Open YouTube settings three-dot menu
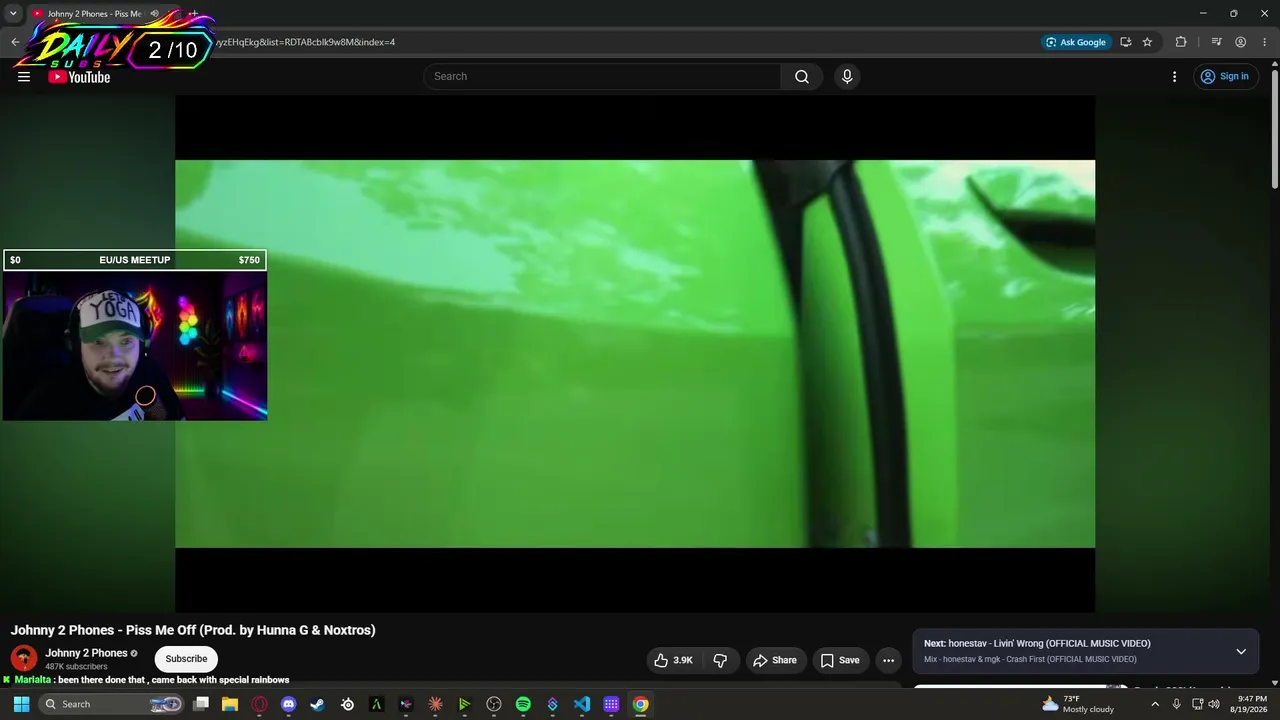Image resolution: width=1280 pixels, height=720 pixels. click(x=1174, y=77)
